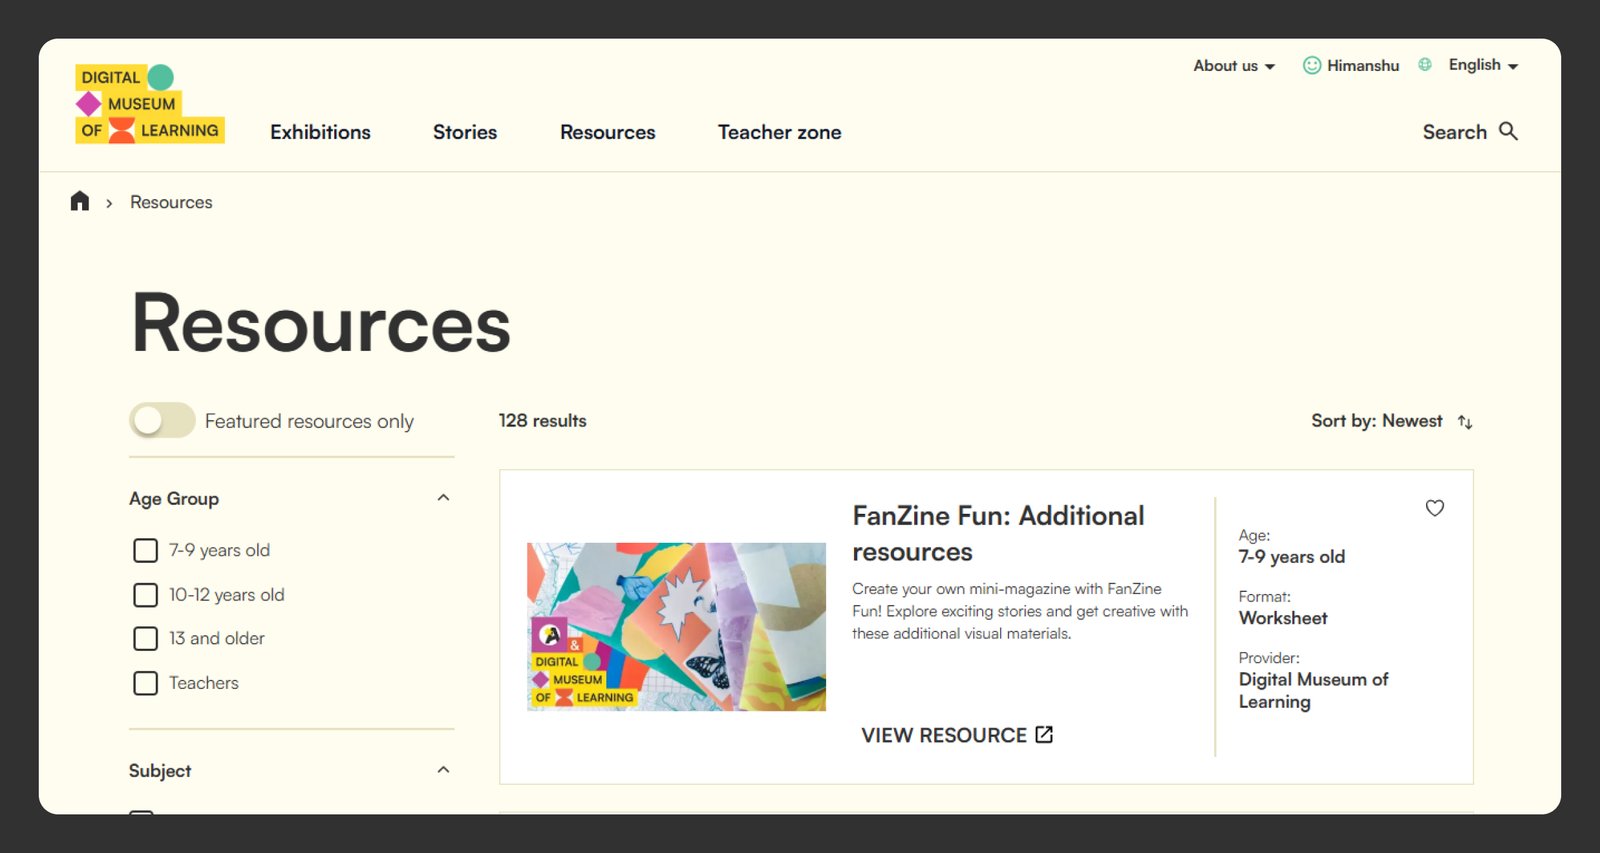Expand the English language dropdown
Screen dimensions: 1600x853
click(1483, 65)
